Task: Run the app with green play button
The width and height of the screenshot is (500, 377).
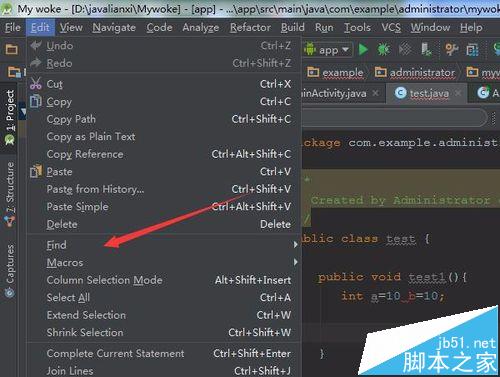Action: tap(363, 50)
